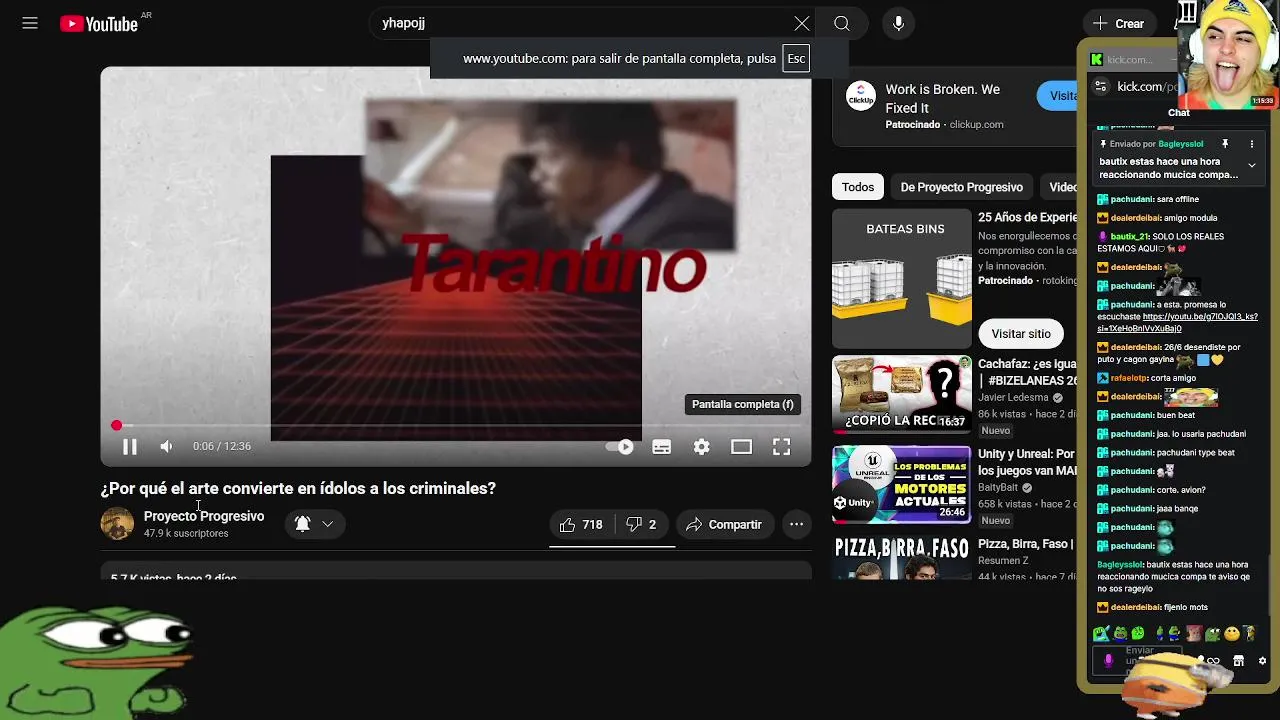Open the Kick tab favicon in the chat window

(x=1097, y=60)
